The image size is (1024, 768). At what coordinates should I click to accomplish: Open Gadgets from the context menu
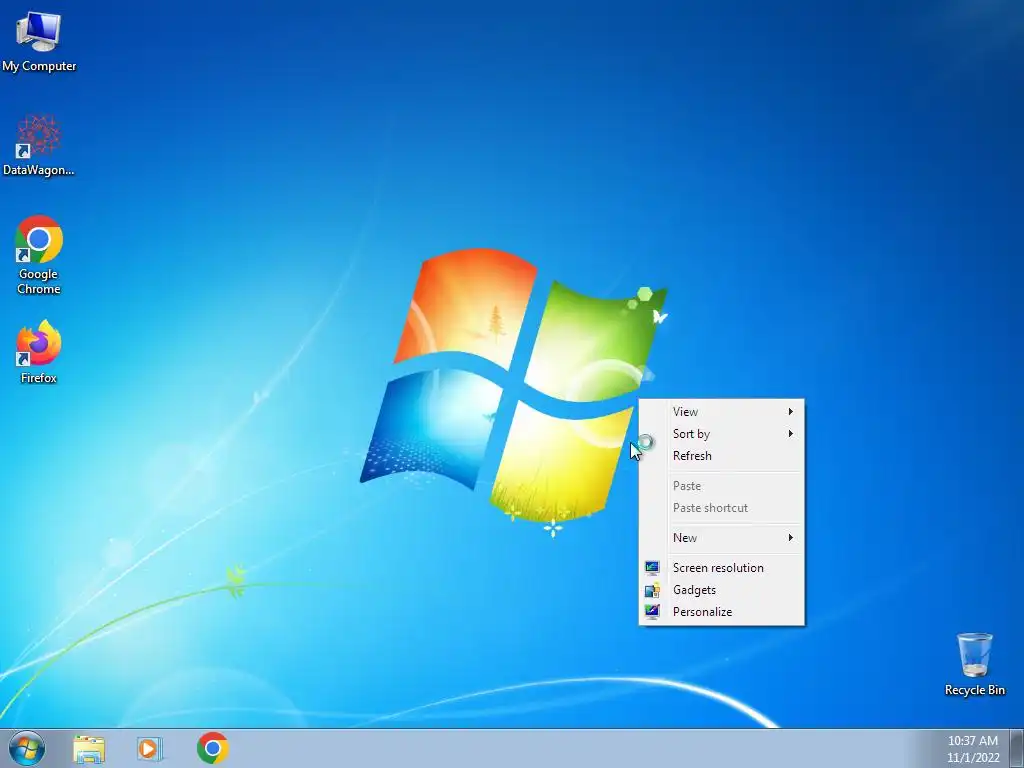tap(721, 590)
